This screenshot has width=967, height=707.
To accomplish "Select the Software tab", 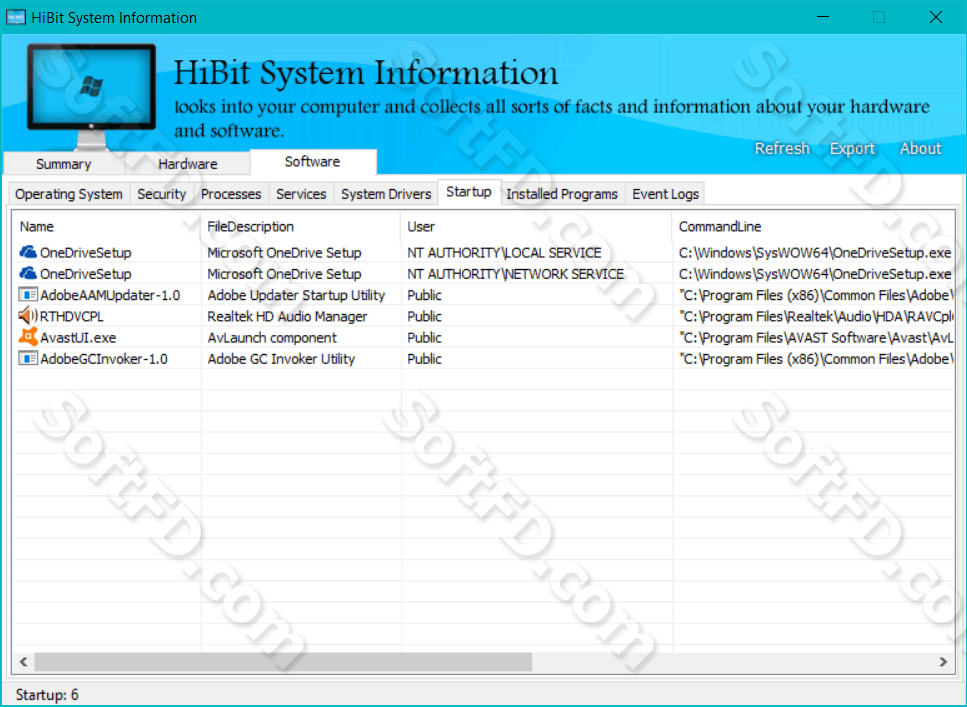I will coord(313,162).
